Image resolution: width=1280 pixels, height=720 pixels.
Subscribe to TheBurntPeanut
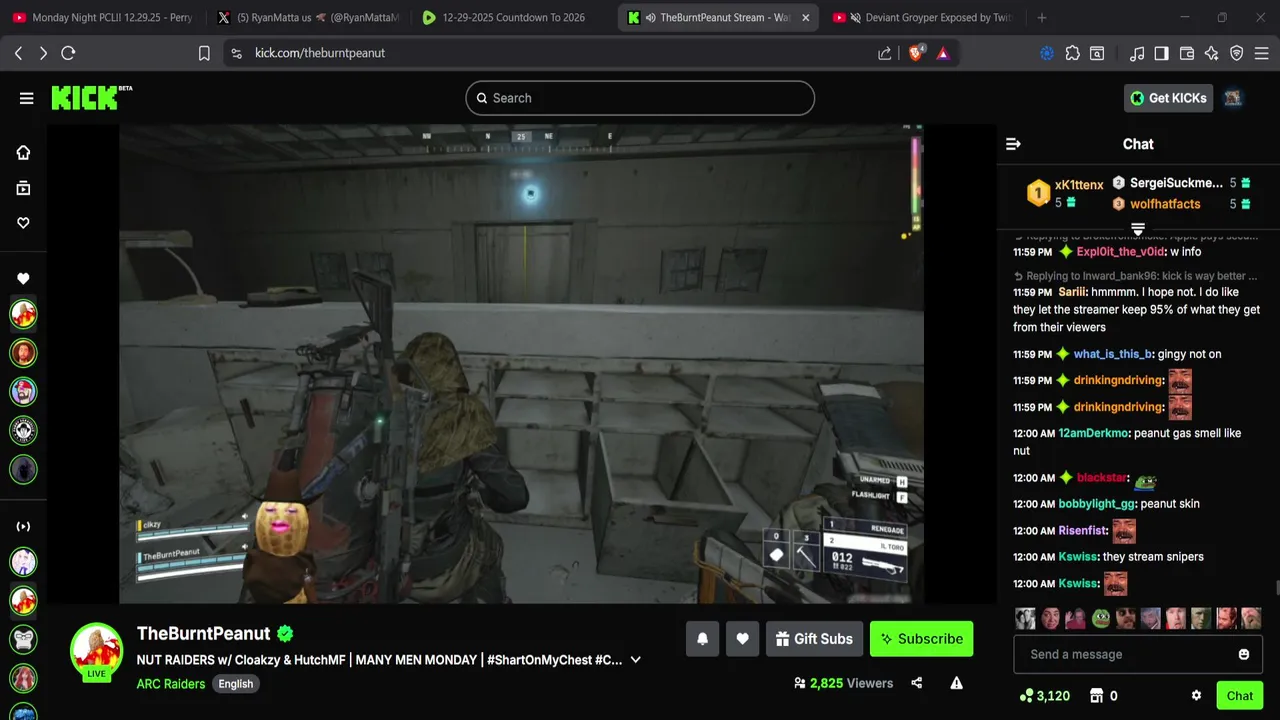921,639
